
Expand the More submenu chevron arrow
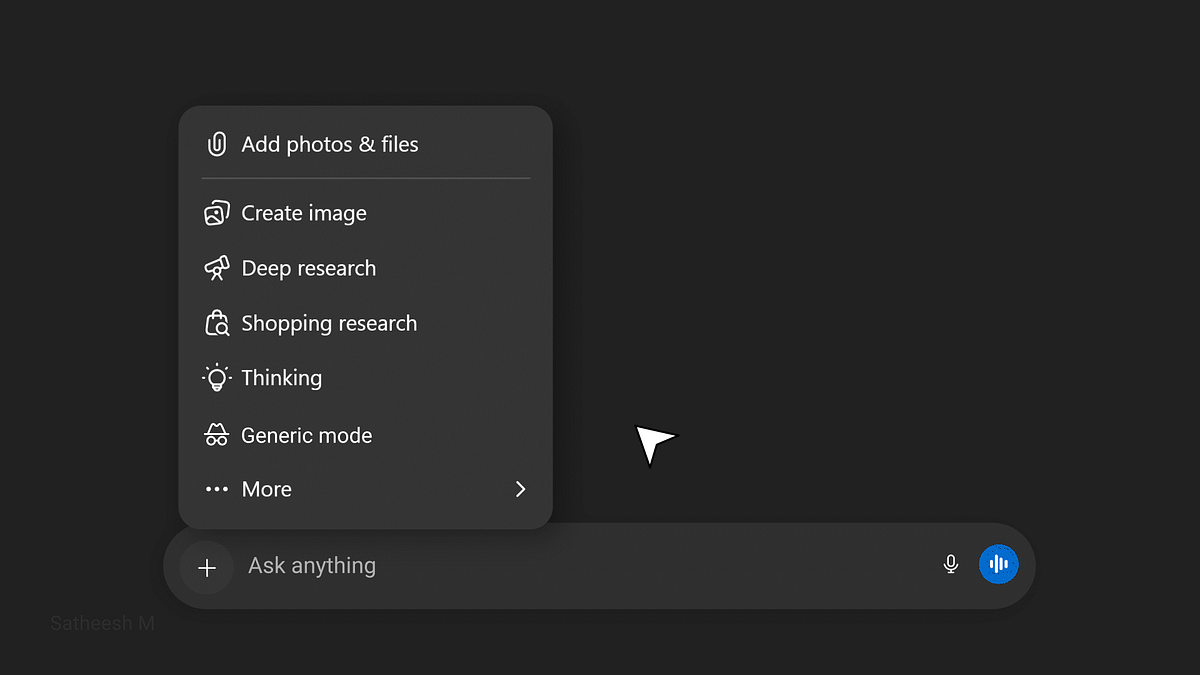pos(520,489)
